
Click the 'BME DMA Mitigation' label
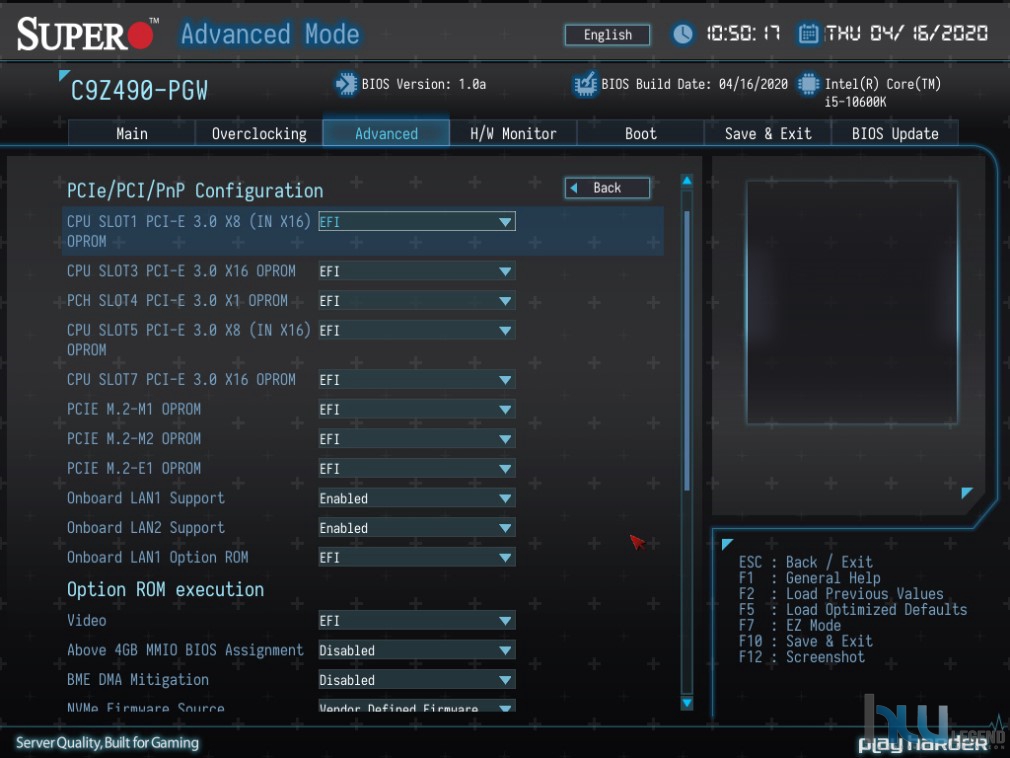click(x=138, y=680)
